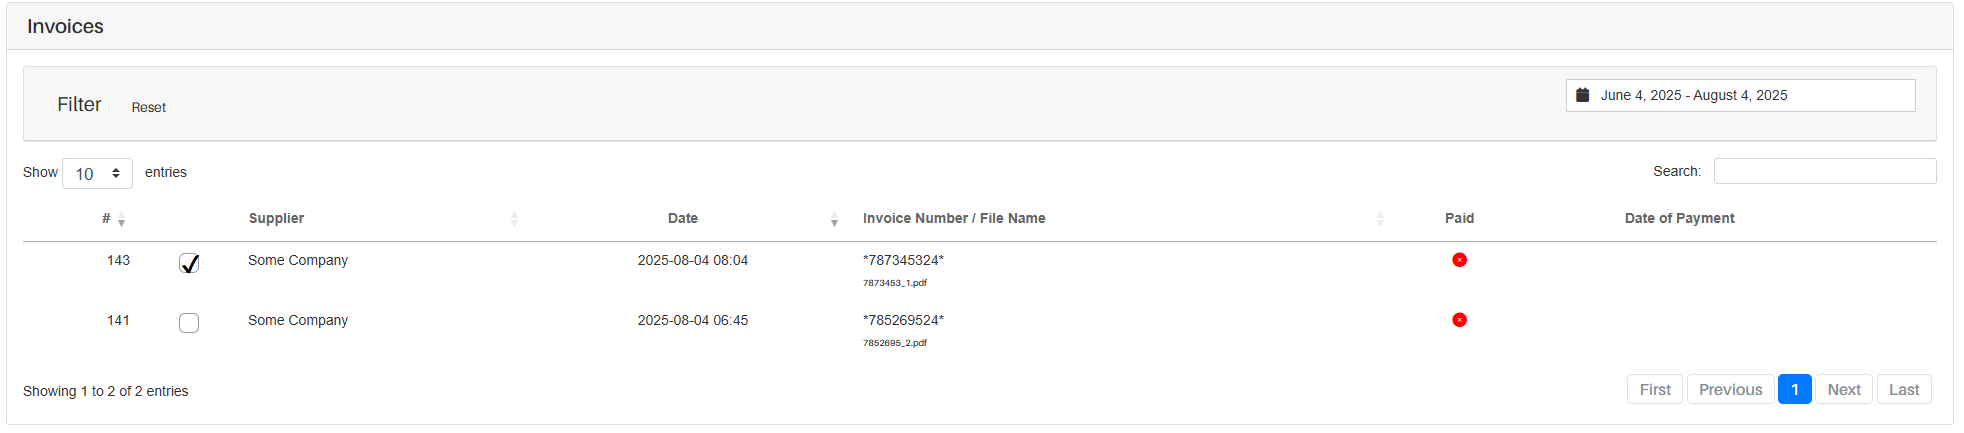Click the calendar icon in date range
The height and width of the screenshot is (433, 1964).
click(1582, 95)
